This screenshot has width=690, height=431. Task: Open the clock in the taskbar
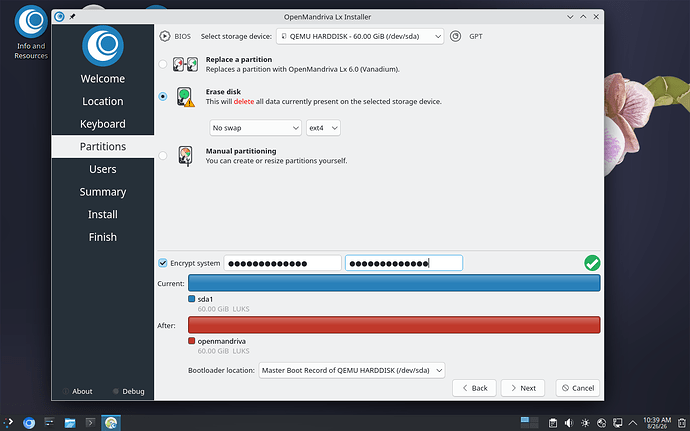click(x=657, y=423)
